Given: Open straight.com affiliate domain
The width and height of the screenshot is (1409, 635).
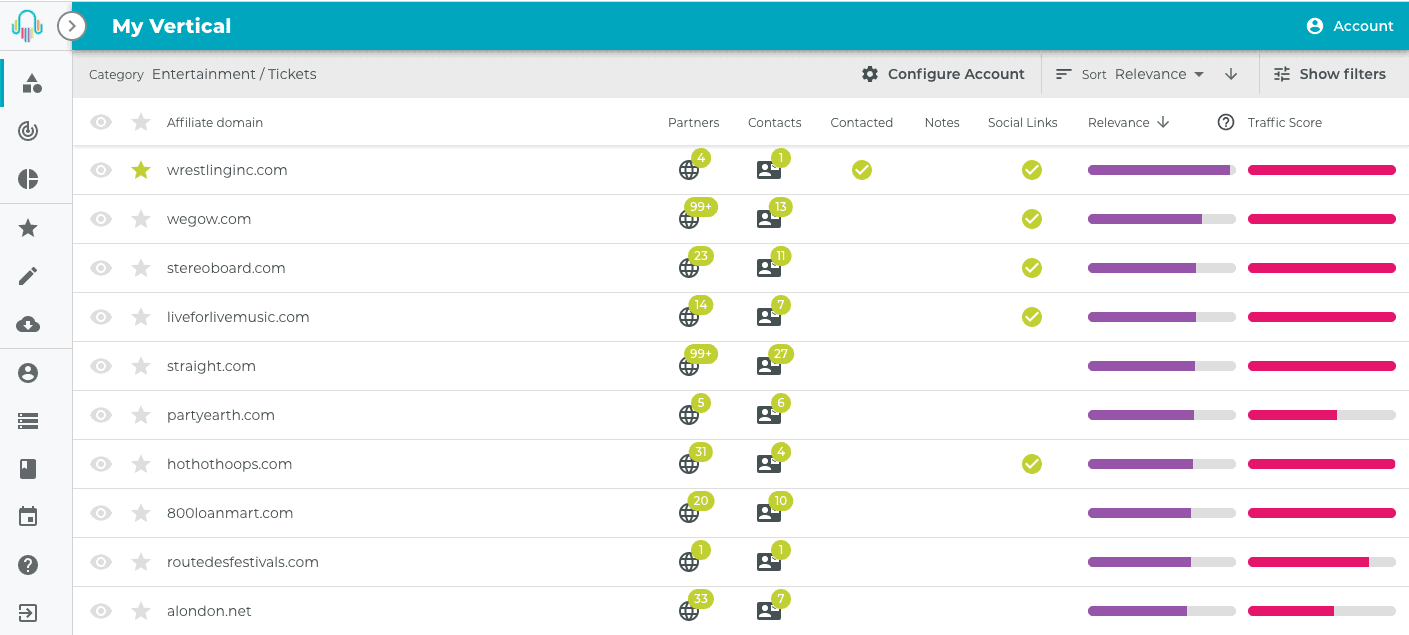Looking at the screenshot, I should (x=211, y=366).
